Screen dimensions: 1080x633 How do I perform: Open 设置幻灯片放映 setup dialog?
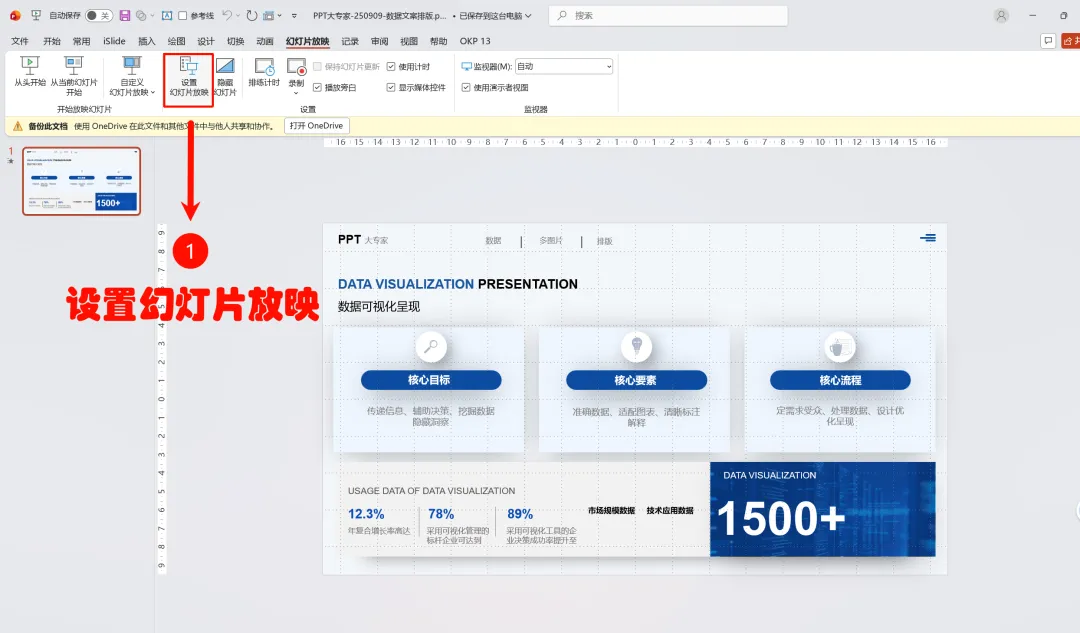click(189, 77)
